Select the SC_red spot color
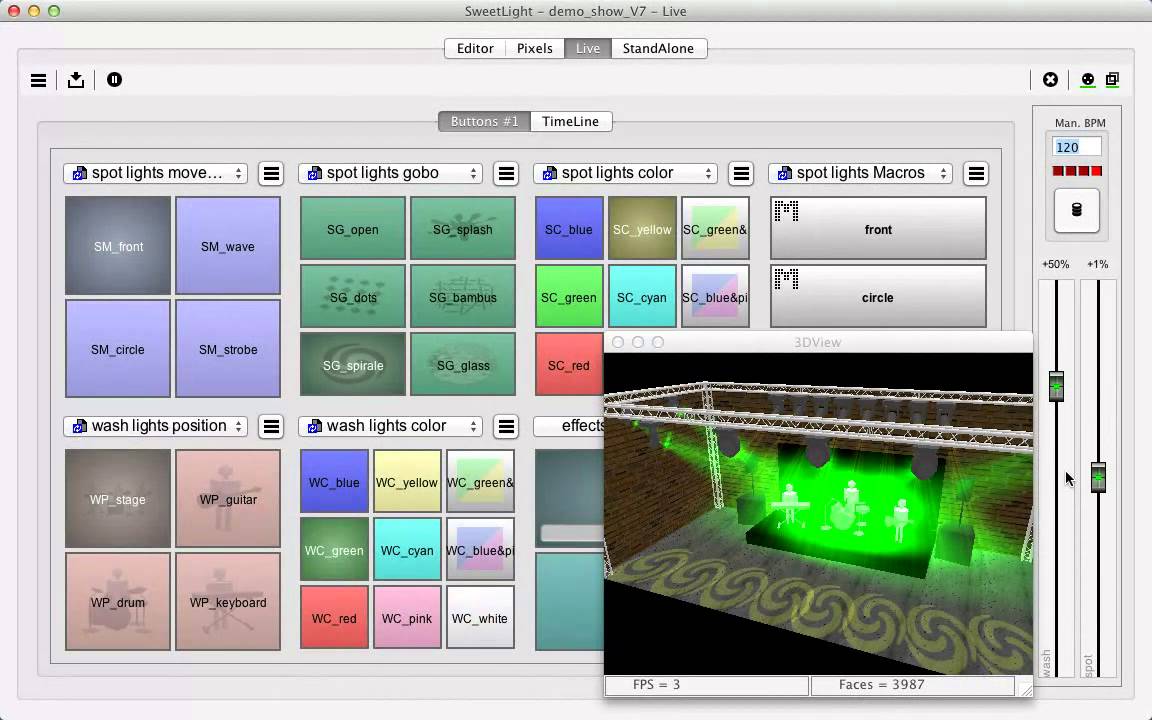 click(569, 364)
